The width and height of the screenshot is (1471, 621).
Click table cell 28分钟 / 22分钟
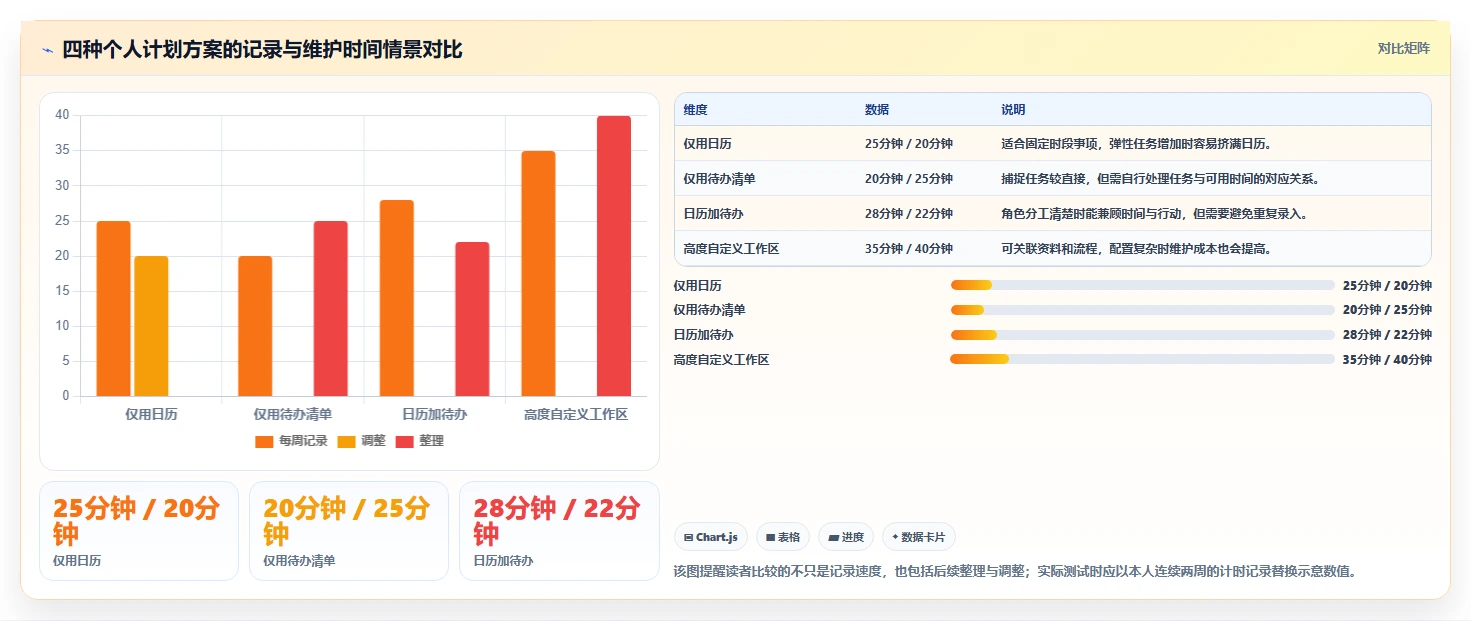point(909,214)
